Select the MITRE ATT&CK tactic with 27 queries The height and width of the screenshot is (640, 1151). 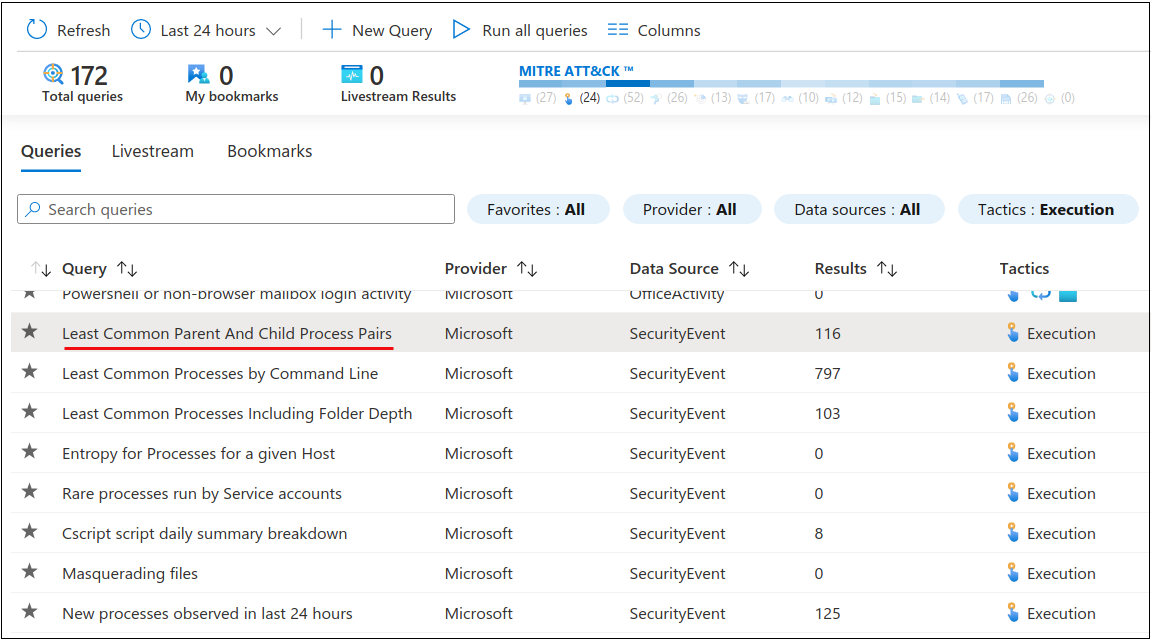pyautogui.click(x=526, y=98)
